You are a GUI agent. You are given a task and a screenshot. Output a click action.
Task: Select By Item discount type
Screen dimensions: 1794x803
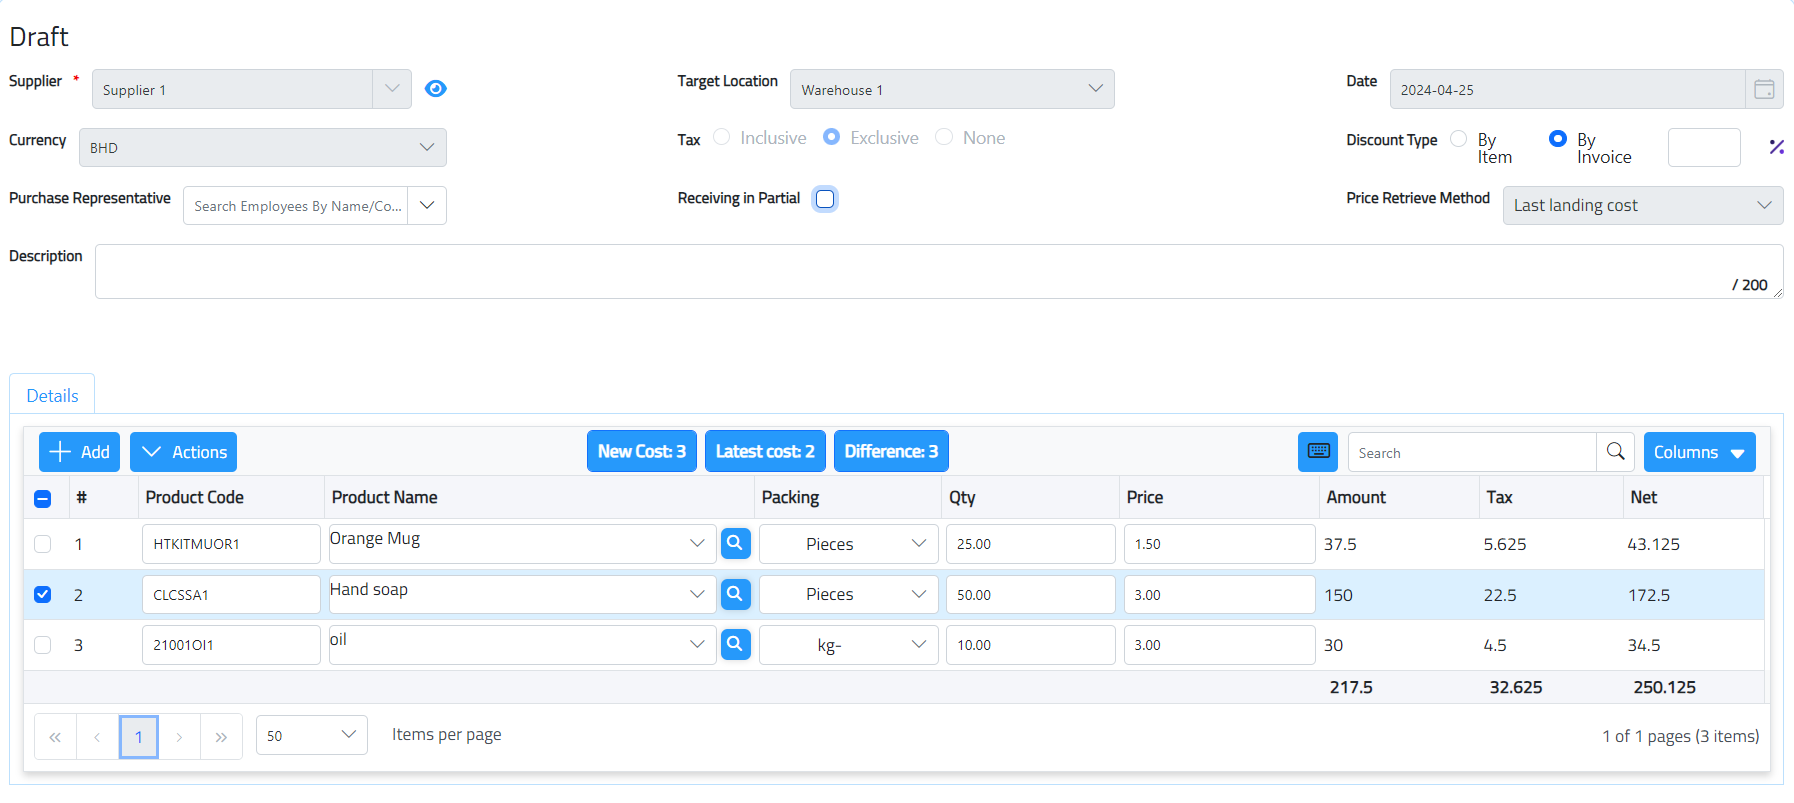click(x=1459, y=139)
